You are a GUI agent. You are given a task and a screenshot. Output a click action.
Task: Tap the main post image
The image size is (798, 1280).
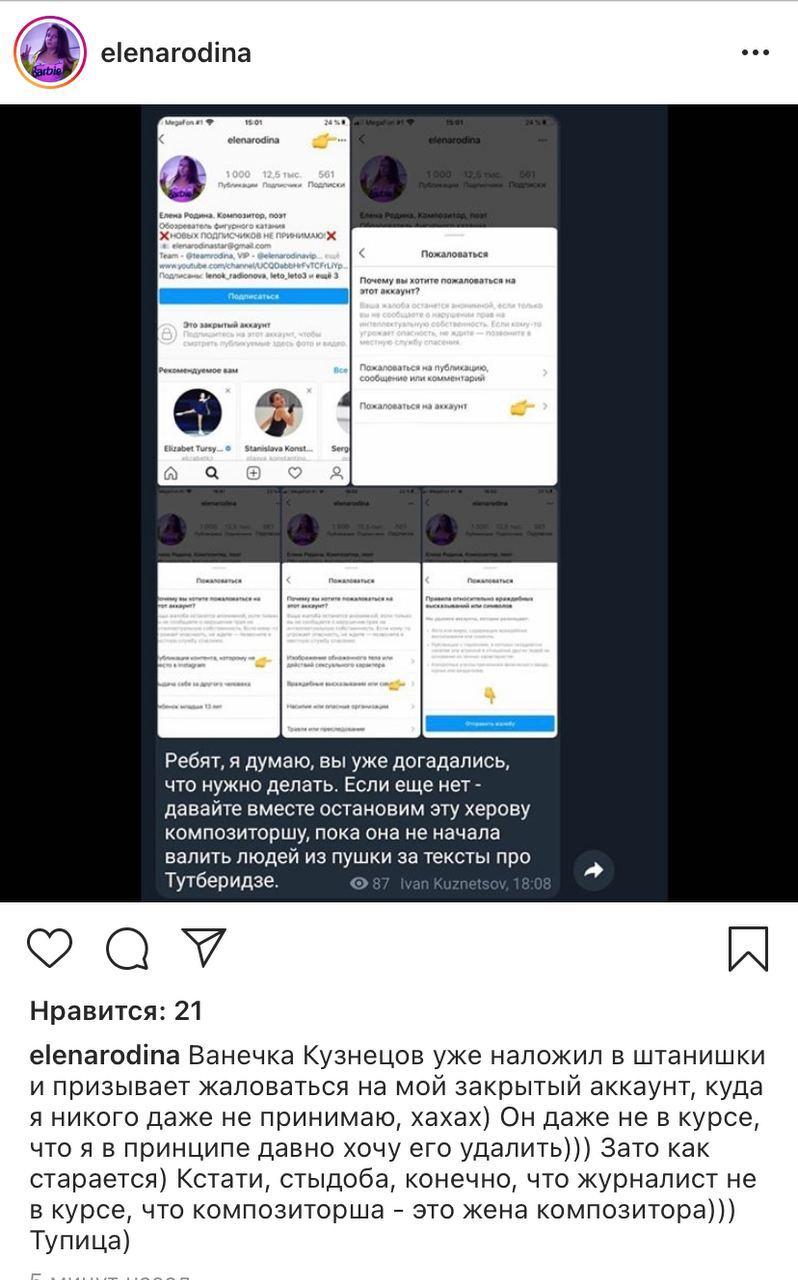click(399, 503)
